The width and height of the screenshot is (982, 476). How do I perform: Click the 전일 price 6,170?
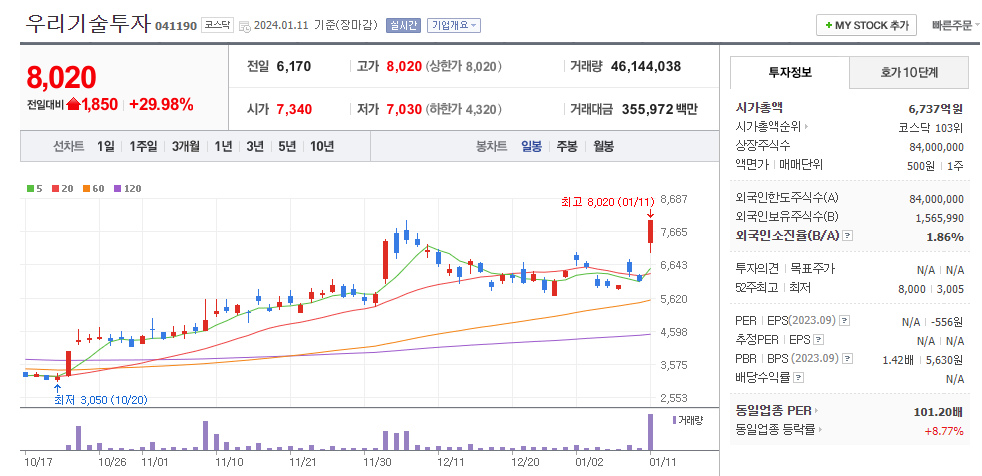point(294,66)
